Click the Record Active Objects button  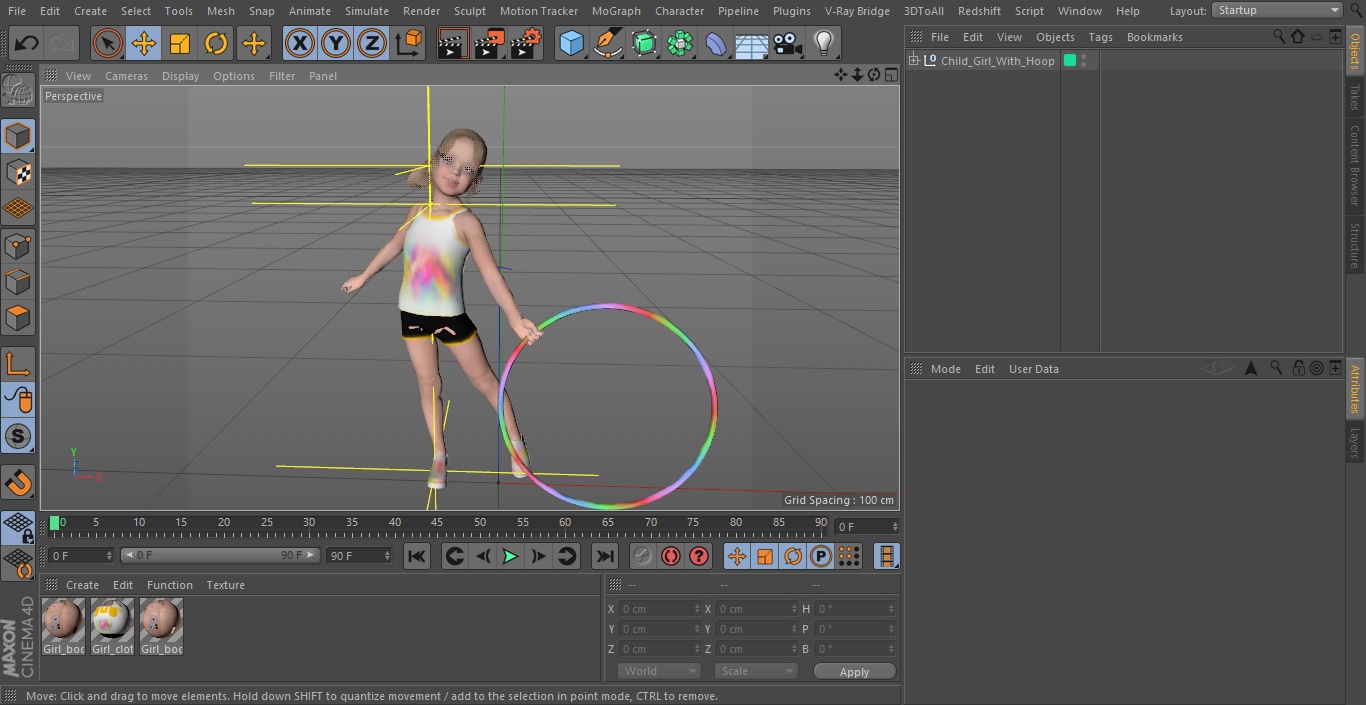642,556
